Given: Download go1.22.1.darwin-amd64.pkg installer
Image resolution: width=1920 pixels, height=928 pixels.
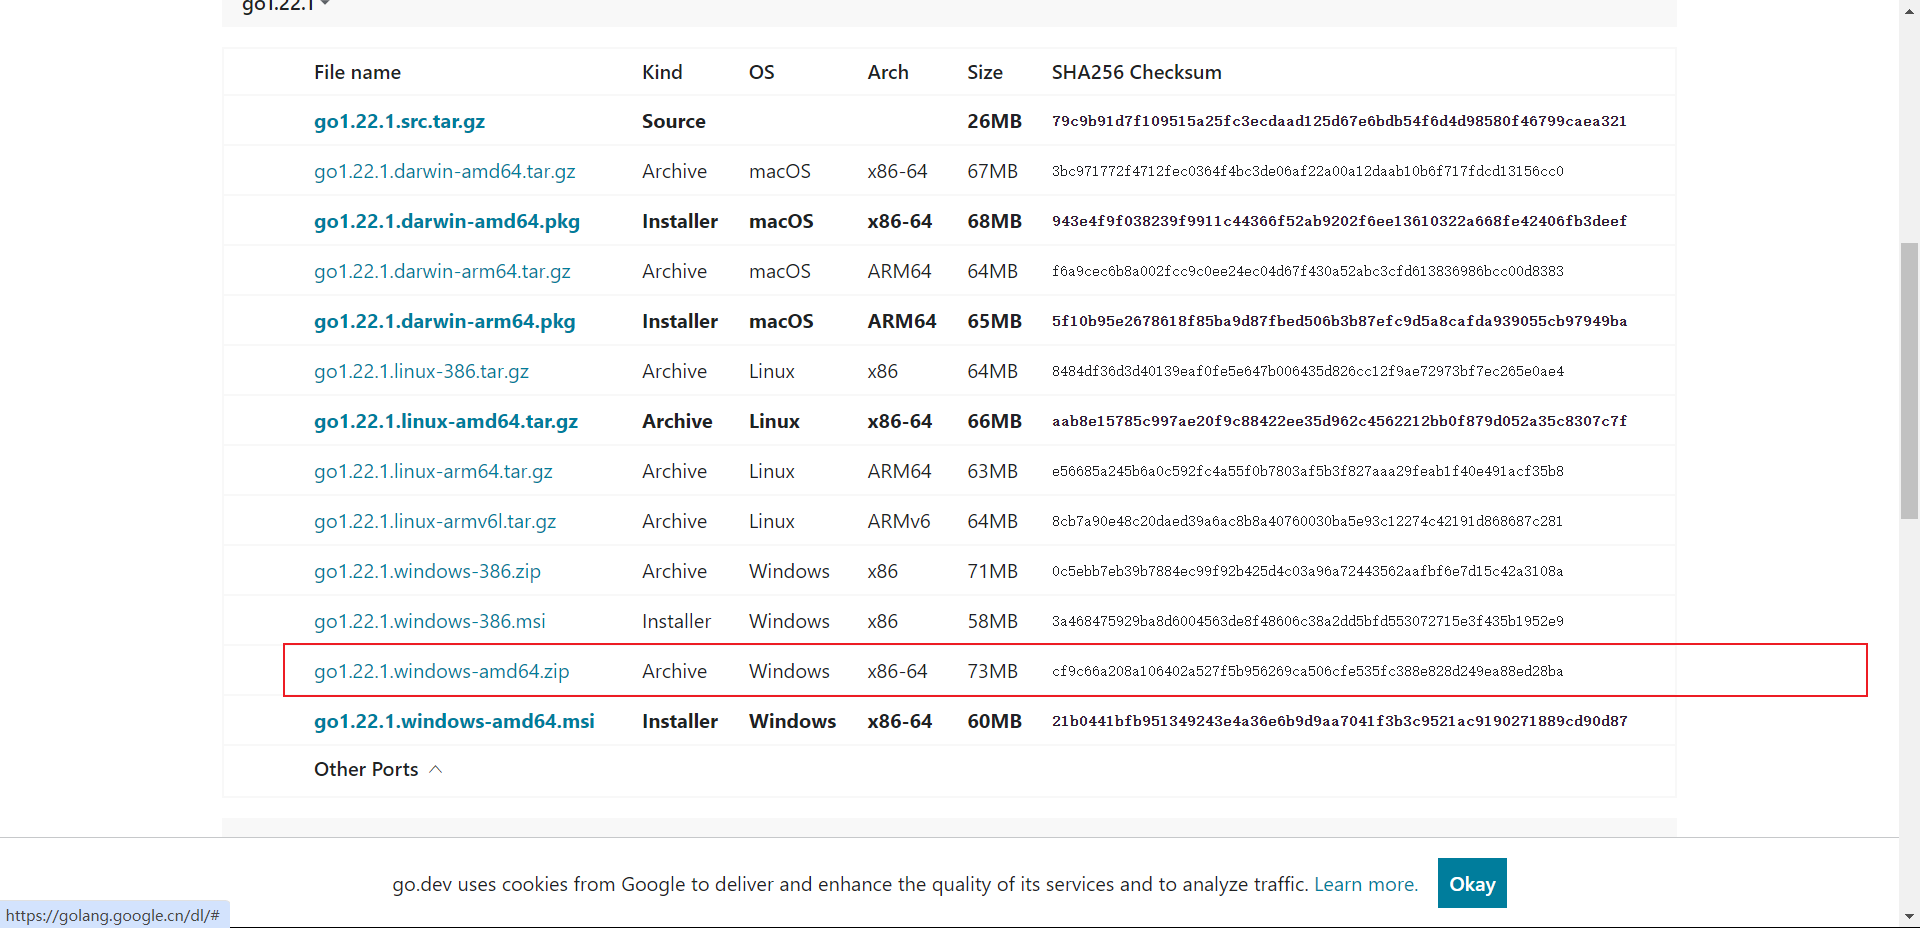Looking at the screenshot, I should pos(447,221).
